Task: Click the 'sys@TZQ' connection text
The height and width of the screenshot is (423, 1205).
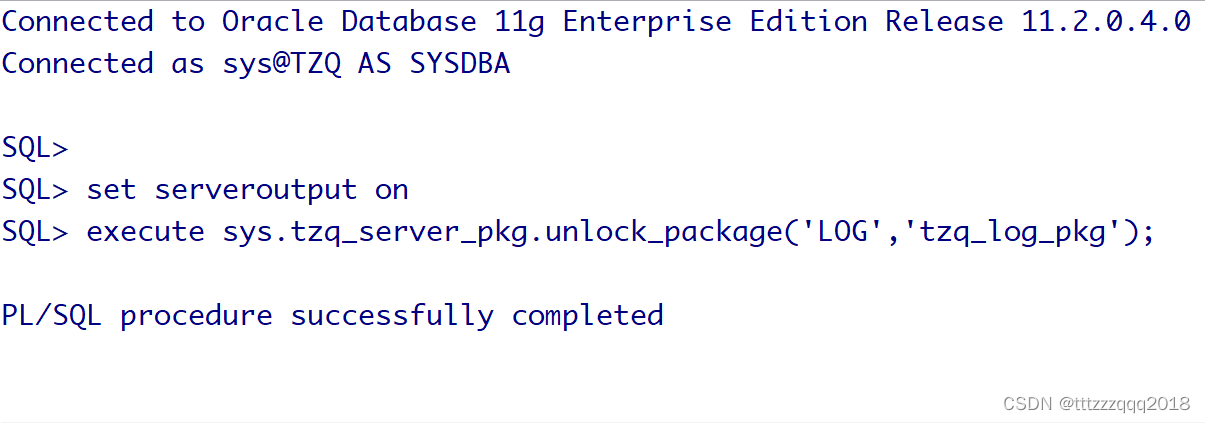Action: tap(283, 64)
